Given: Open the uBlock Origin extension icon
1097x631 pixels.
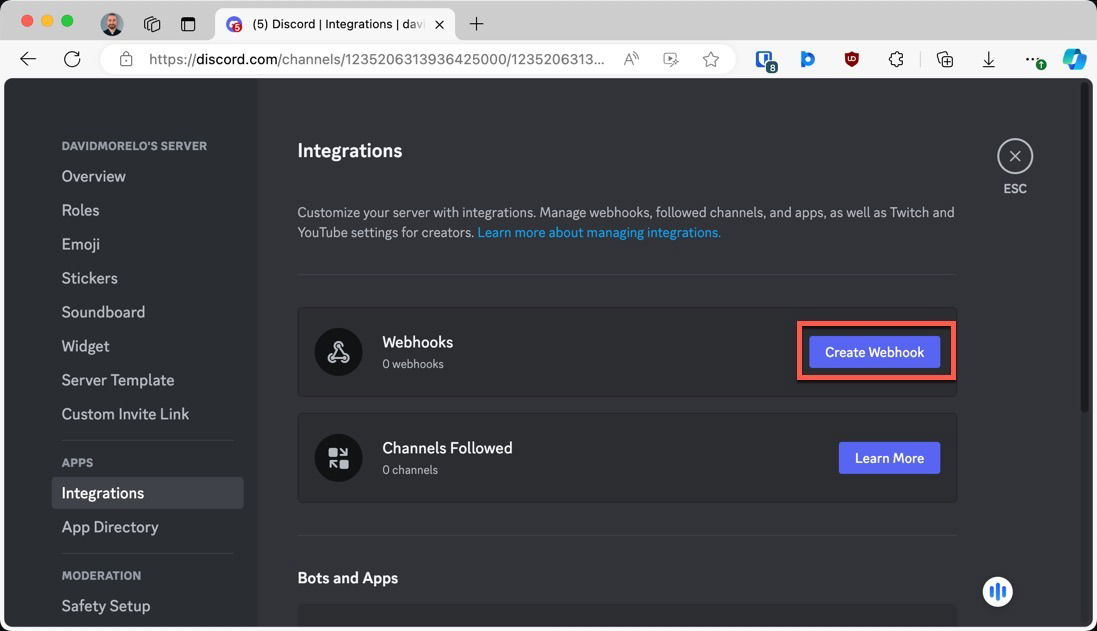Looking at the screenshot, I should [851, 59].
